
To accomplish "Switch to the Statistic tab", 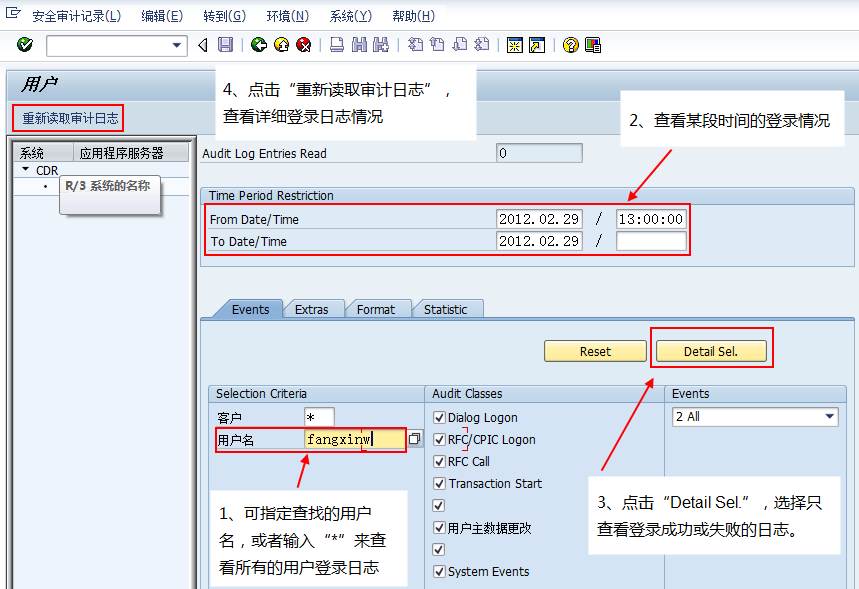I will pos(445,309).
